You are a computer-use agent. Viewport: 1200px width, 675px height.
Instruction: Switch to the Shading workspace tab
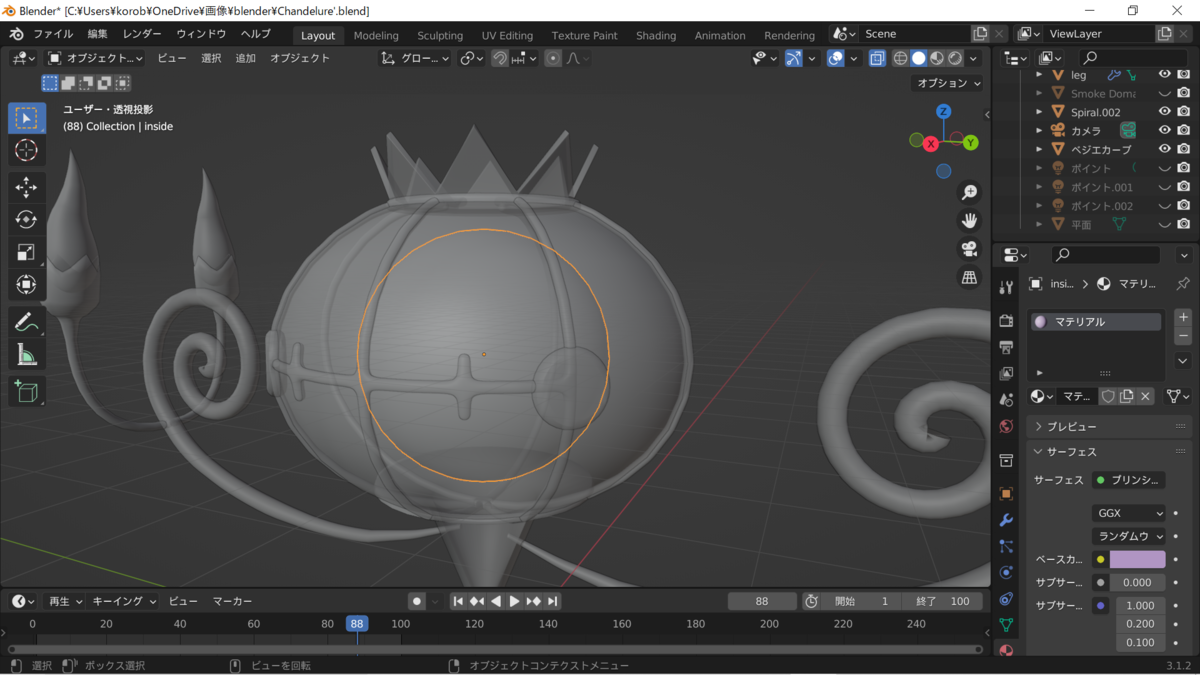point(656,35)
